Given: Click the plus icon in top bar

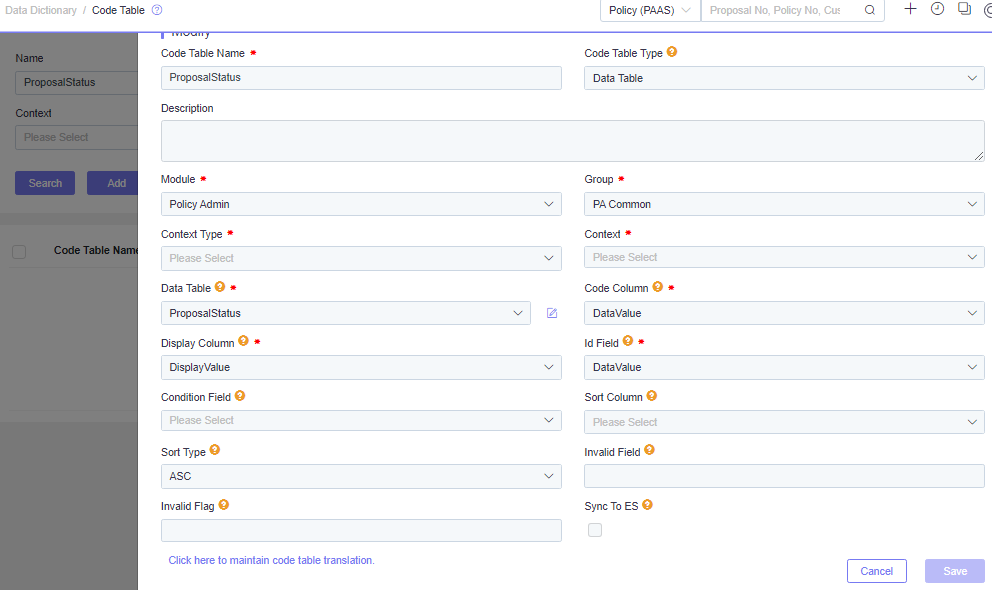Looking at the screenshot, I should click(910, 9).
